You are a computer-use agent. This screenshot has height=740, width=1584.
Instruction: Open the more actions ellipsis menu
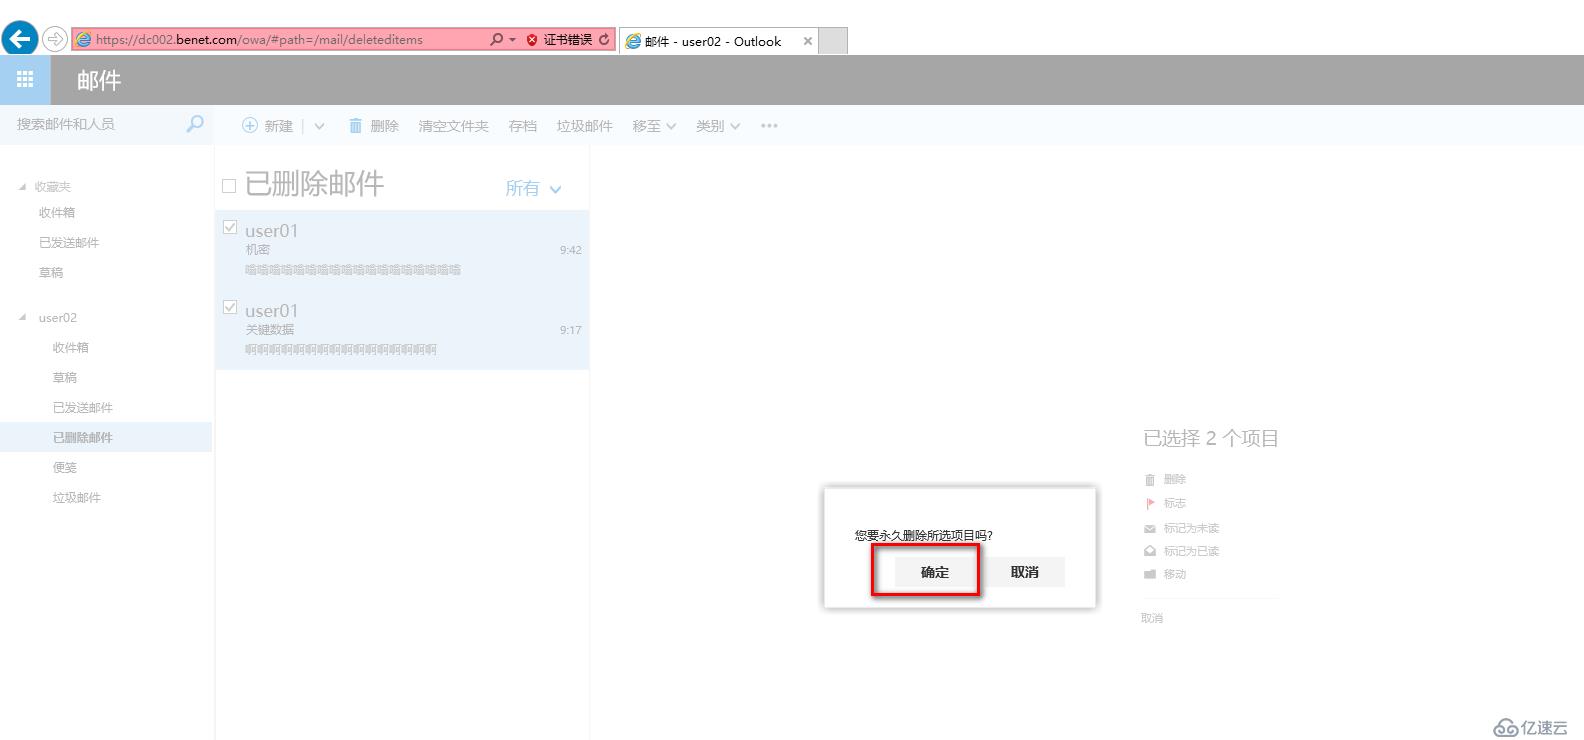click(769, 126)
